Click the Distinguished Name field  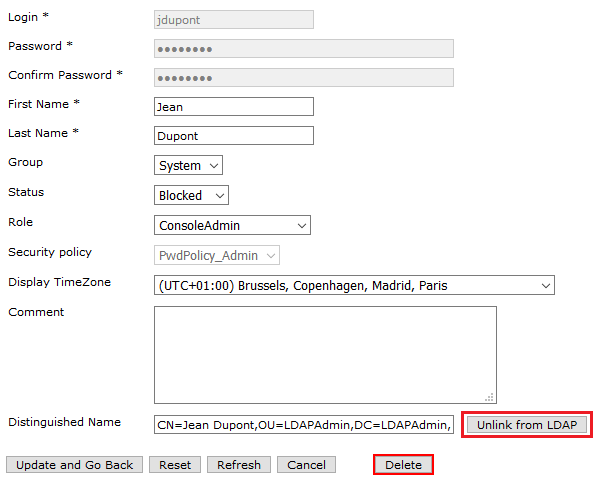(304, 425)
